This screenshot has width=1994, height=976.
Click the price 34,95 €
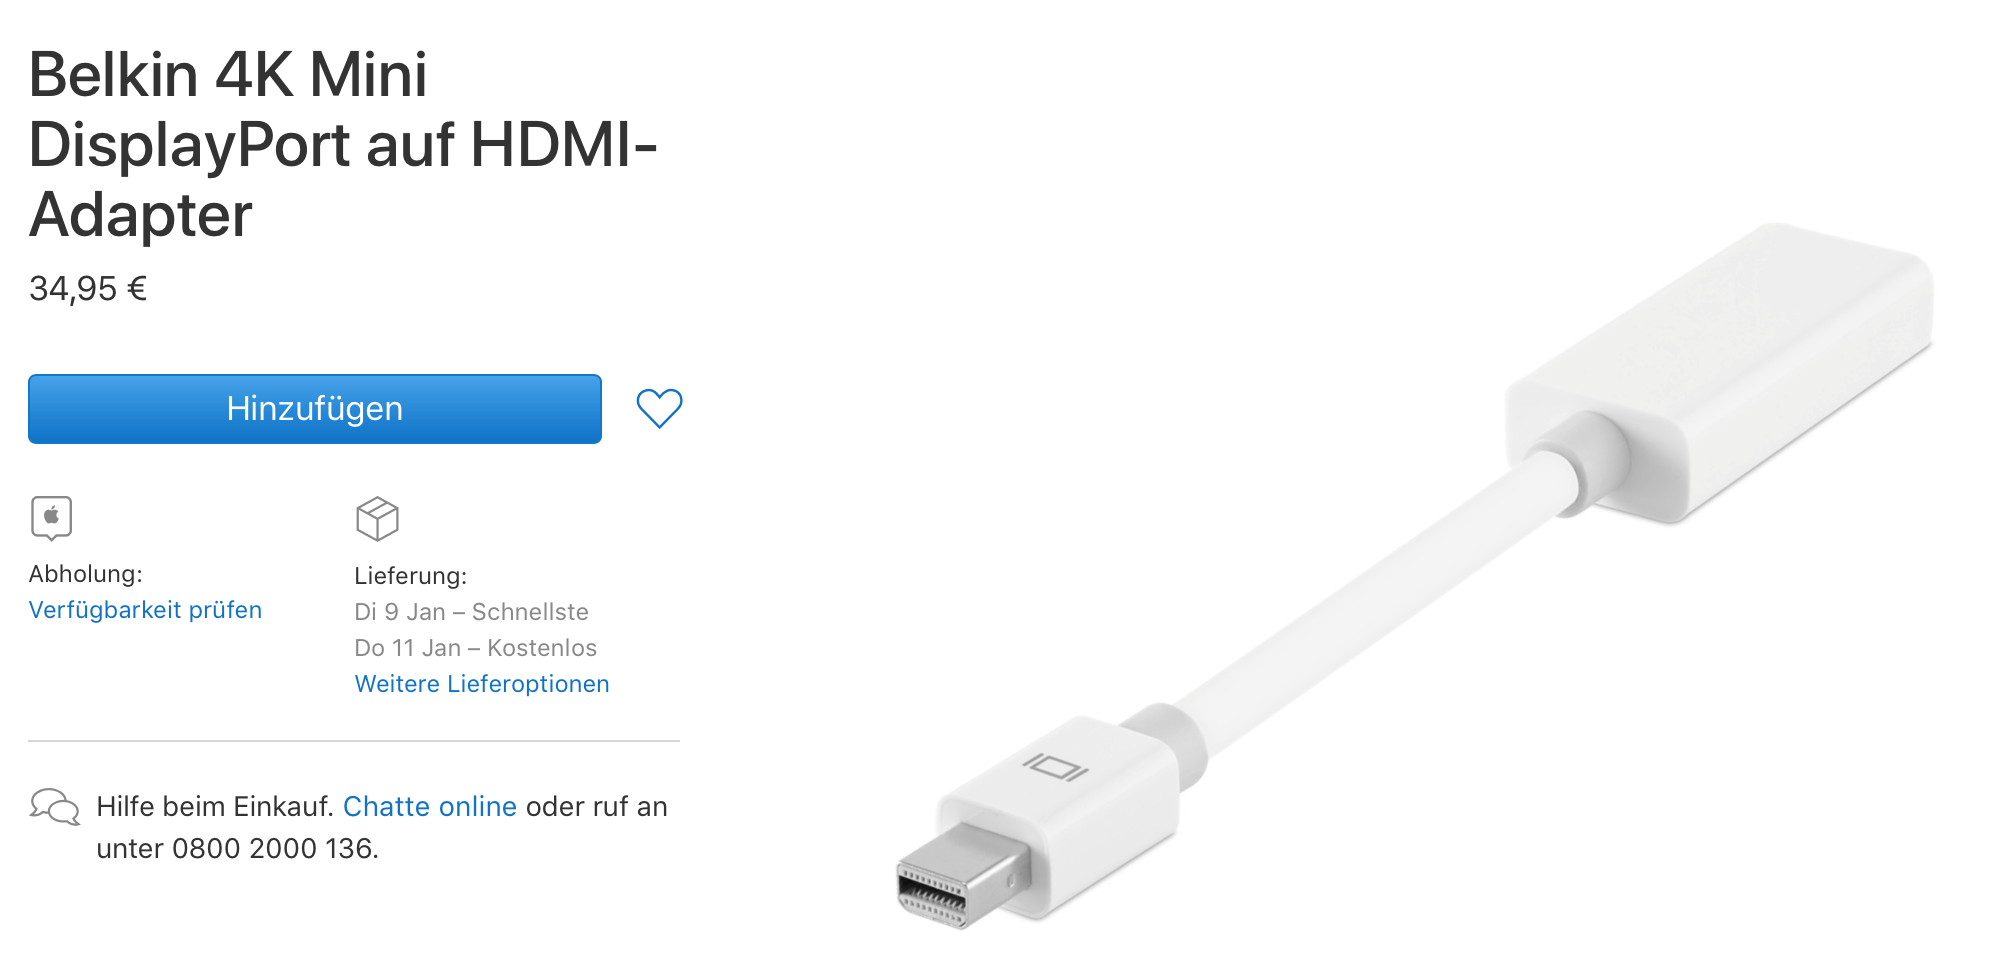point(88,289)
